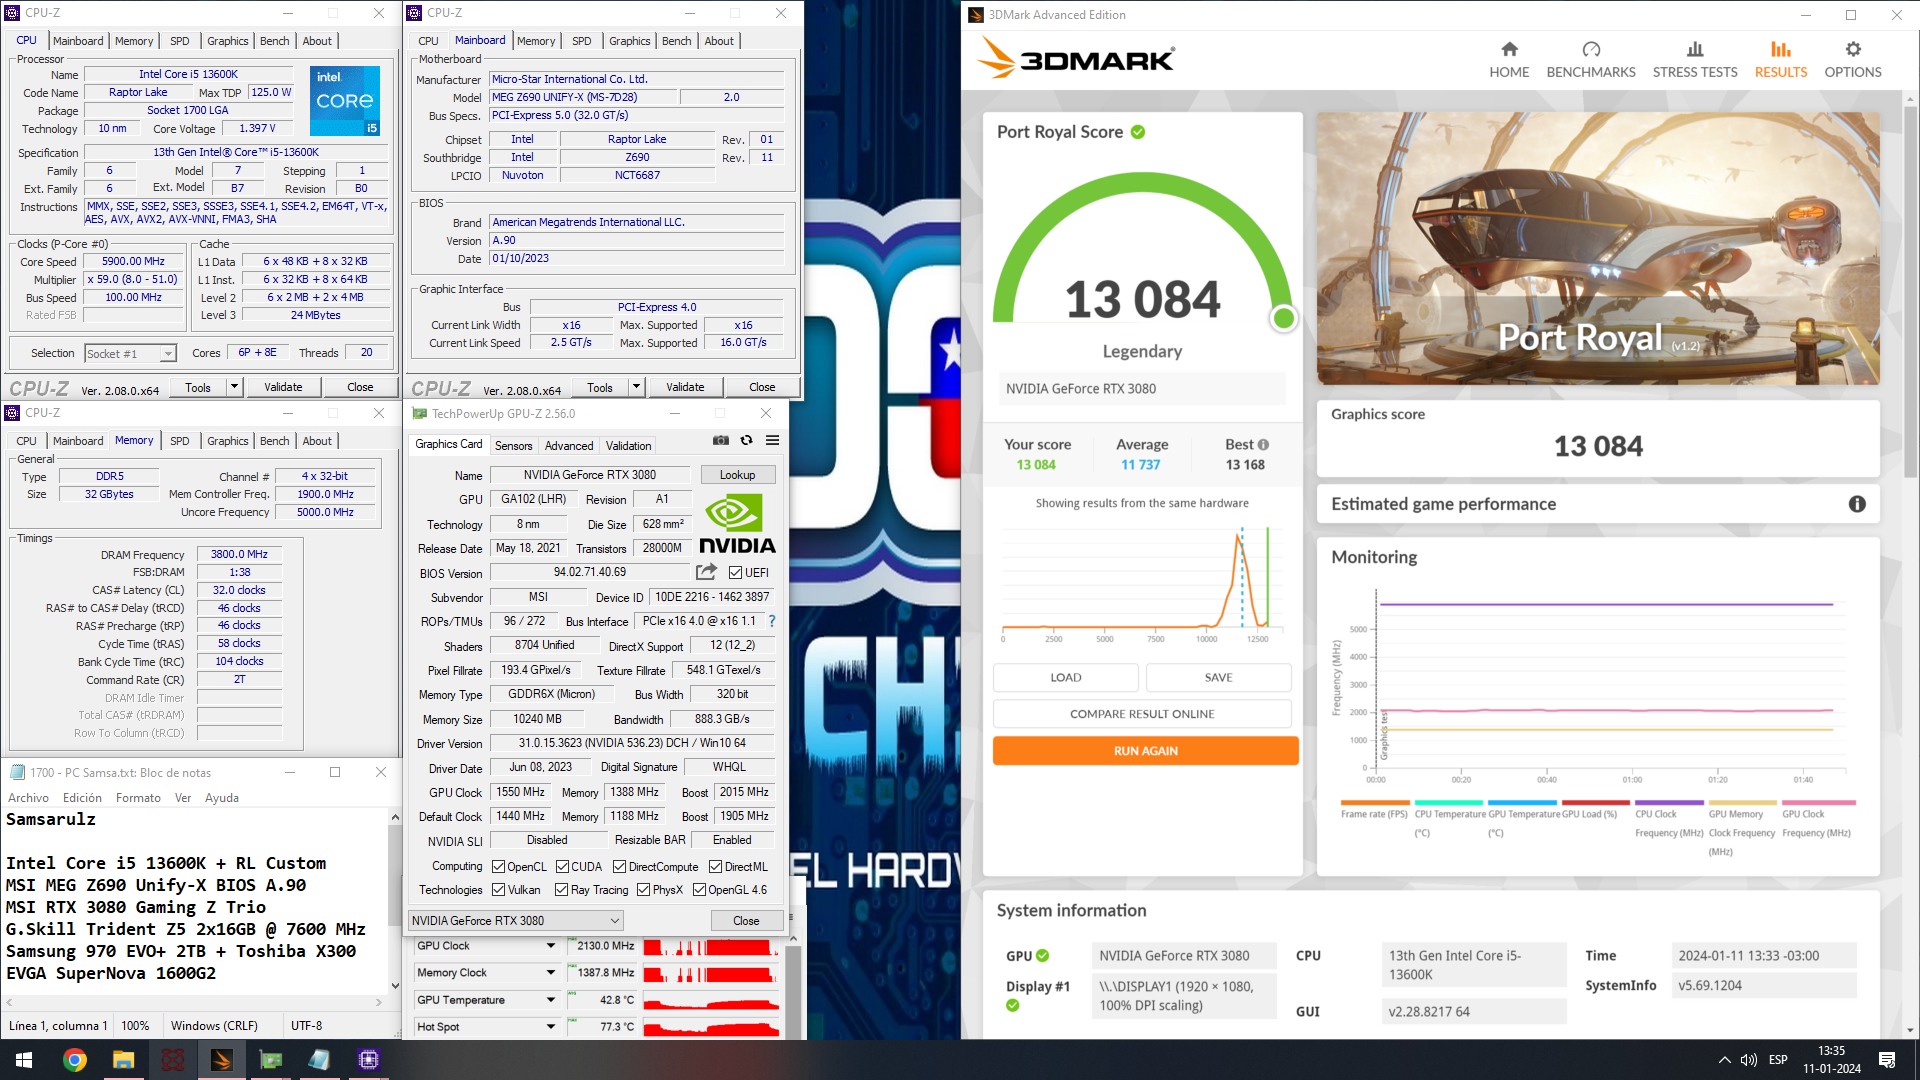The image size is (1920, 1080).
Task: Show hidden system tray icons
Action: point(1724,1060)
